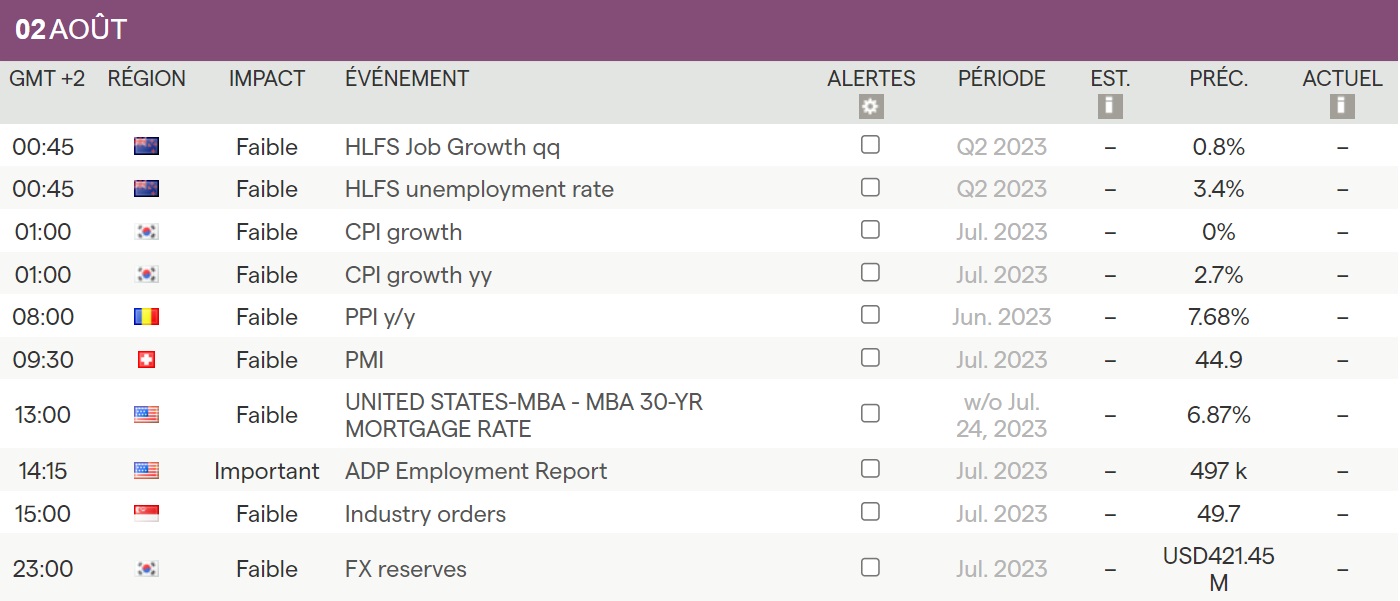Toggle alert for Swiss PMI event
Screen dimensions: 1400x601
[x=870, y=358]
